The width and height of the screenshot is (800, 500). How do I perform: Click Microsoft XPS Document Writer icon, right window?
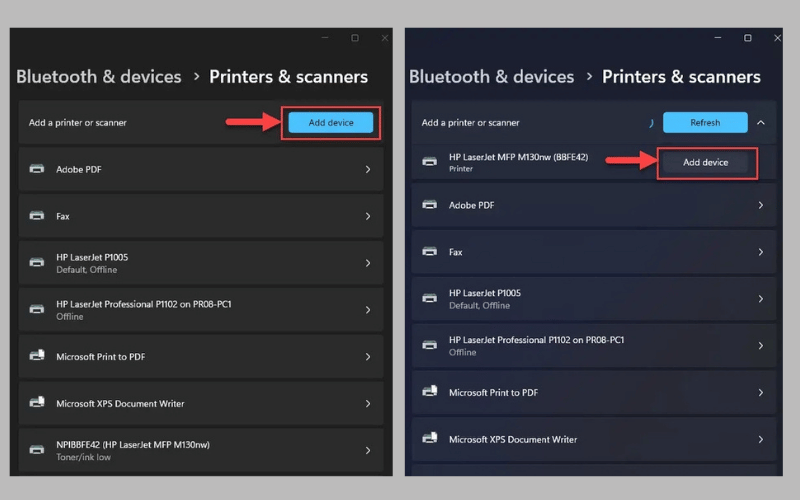point(430,438)
